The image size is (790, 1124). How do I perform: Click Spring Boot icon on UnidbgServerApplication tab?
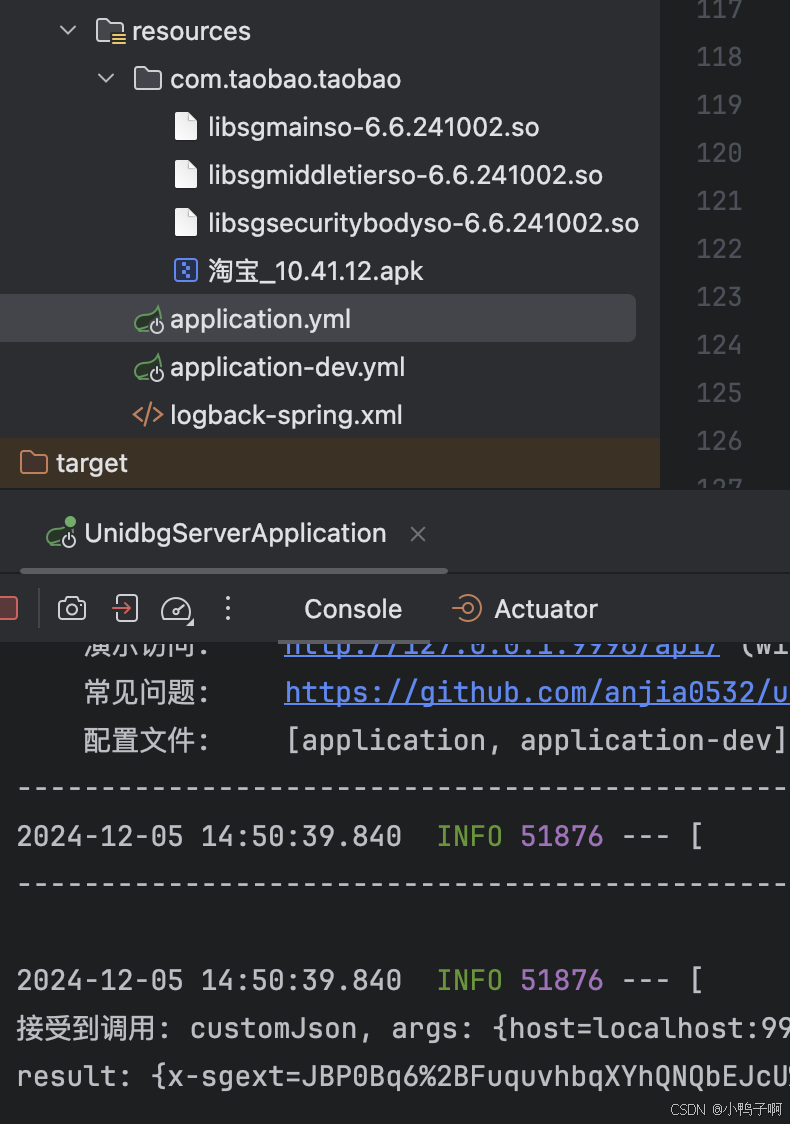(x=60, y=533)
